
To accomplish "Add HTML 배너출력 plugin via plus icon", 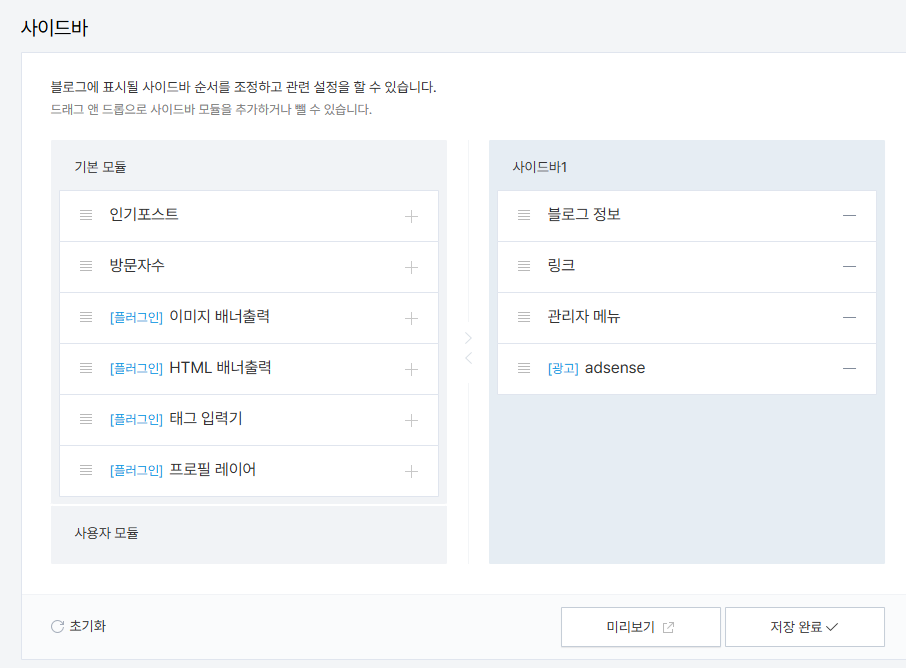I will tap(411, 368).
